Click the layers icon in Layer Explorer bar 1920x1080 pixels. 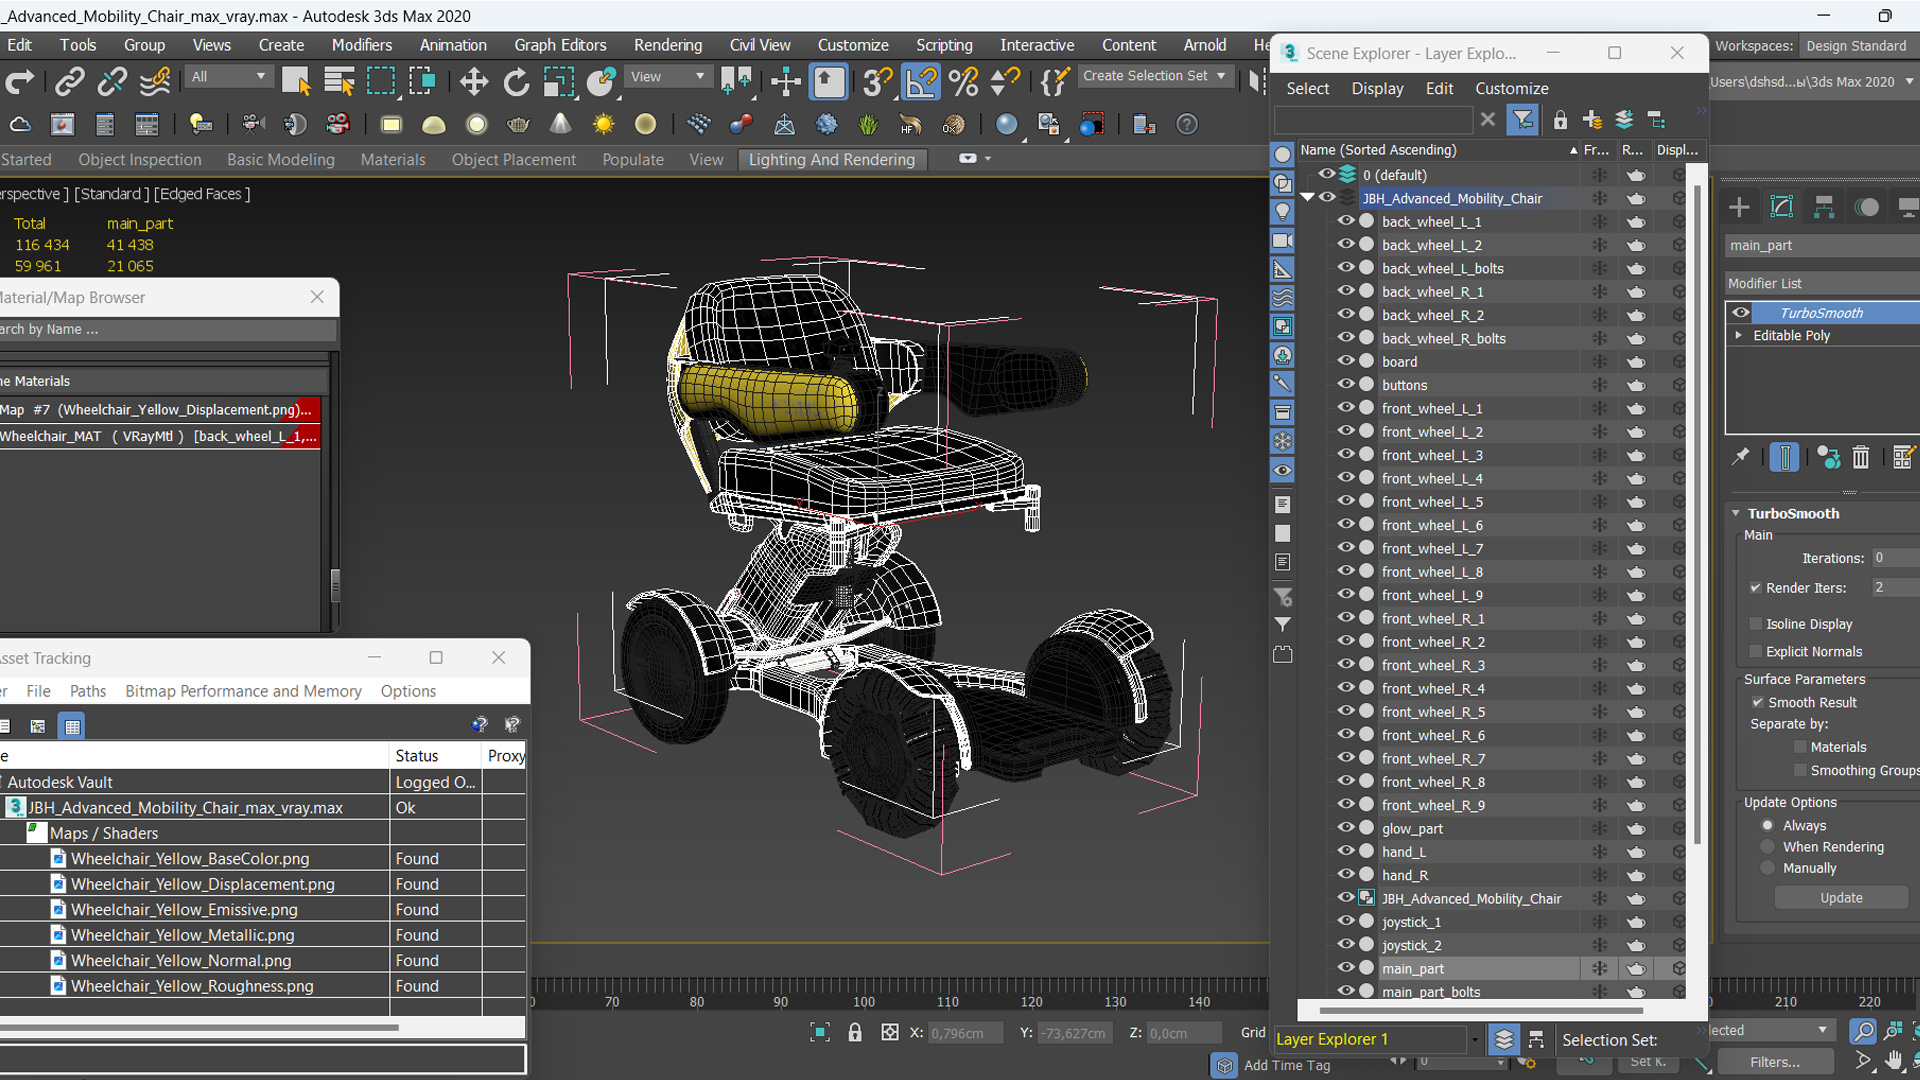pyautogui.click(x=1503, y=1040)
